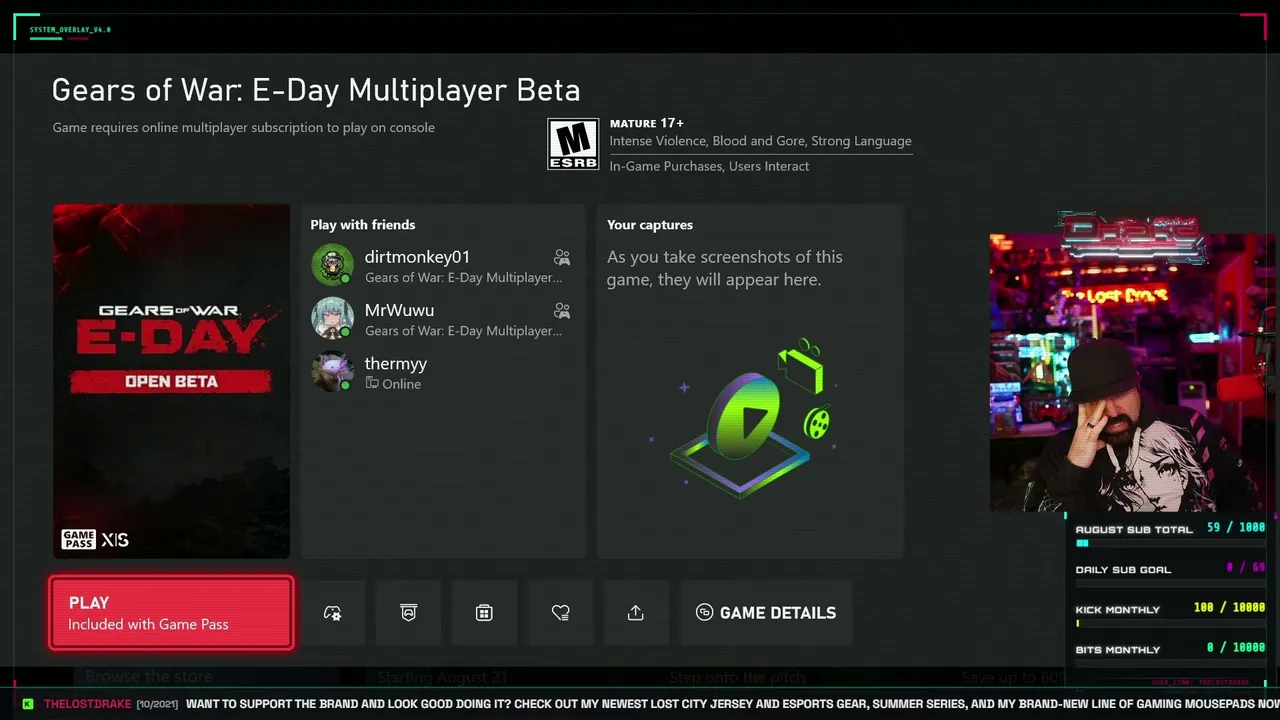Click the "DAILY SUB GOAL" overlay label
Image resolution: width=1280 pixels, height=720 pixels.
tap(1123, 569)
